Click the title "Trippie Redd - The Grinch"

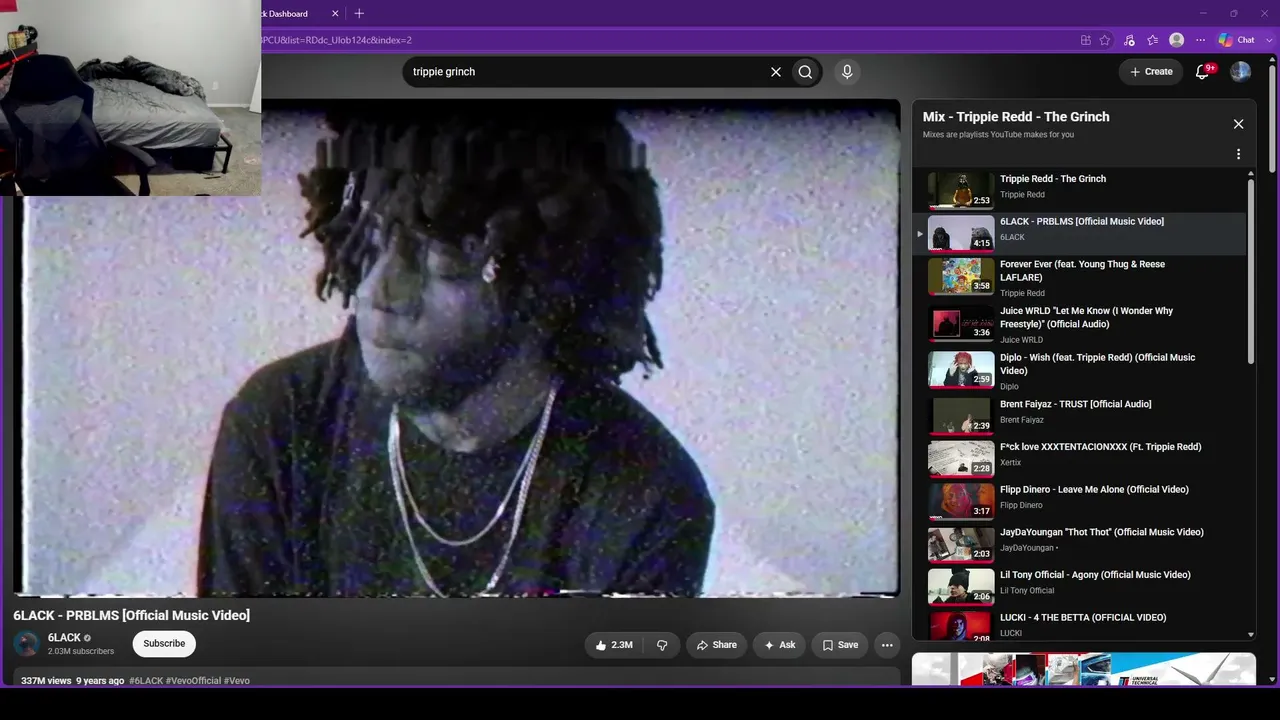pos(1053,179)
